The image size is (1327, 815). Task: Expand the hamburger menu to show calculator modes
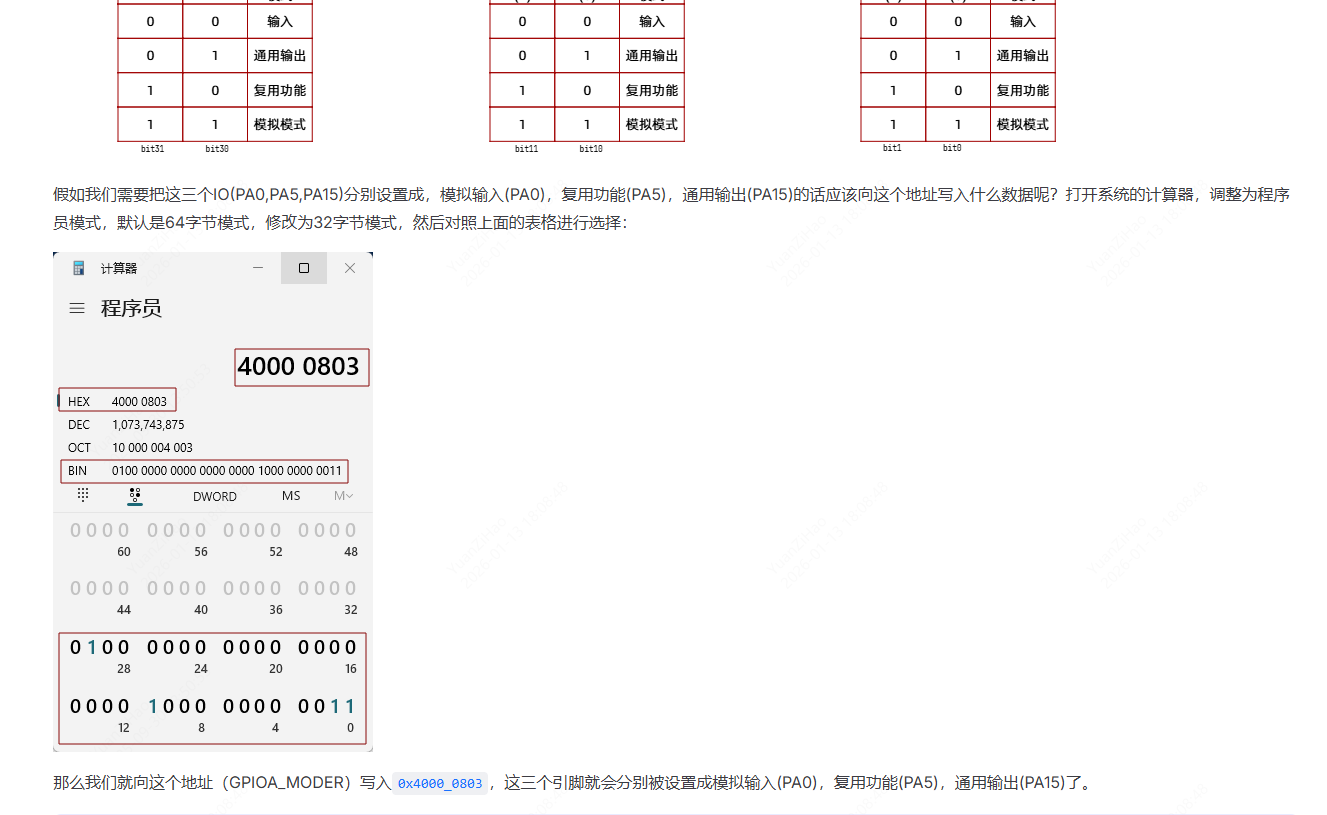coord(77,308)
